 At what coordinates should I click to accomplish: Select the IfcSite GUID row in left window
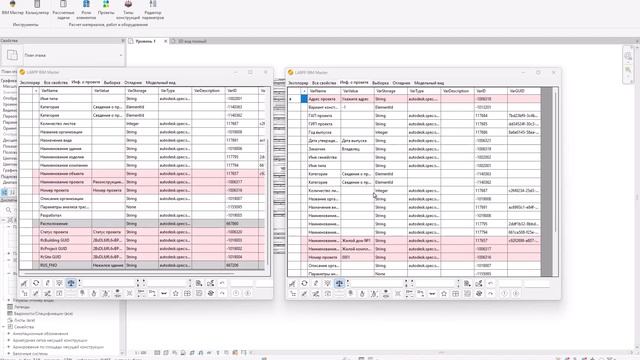[x=149, y=257]
